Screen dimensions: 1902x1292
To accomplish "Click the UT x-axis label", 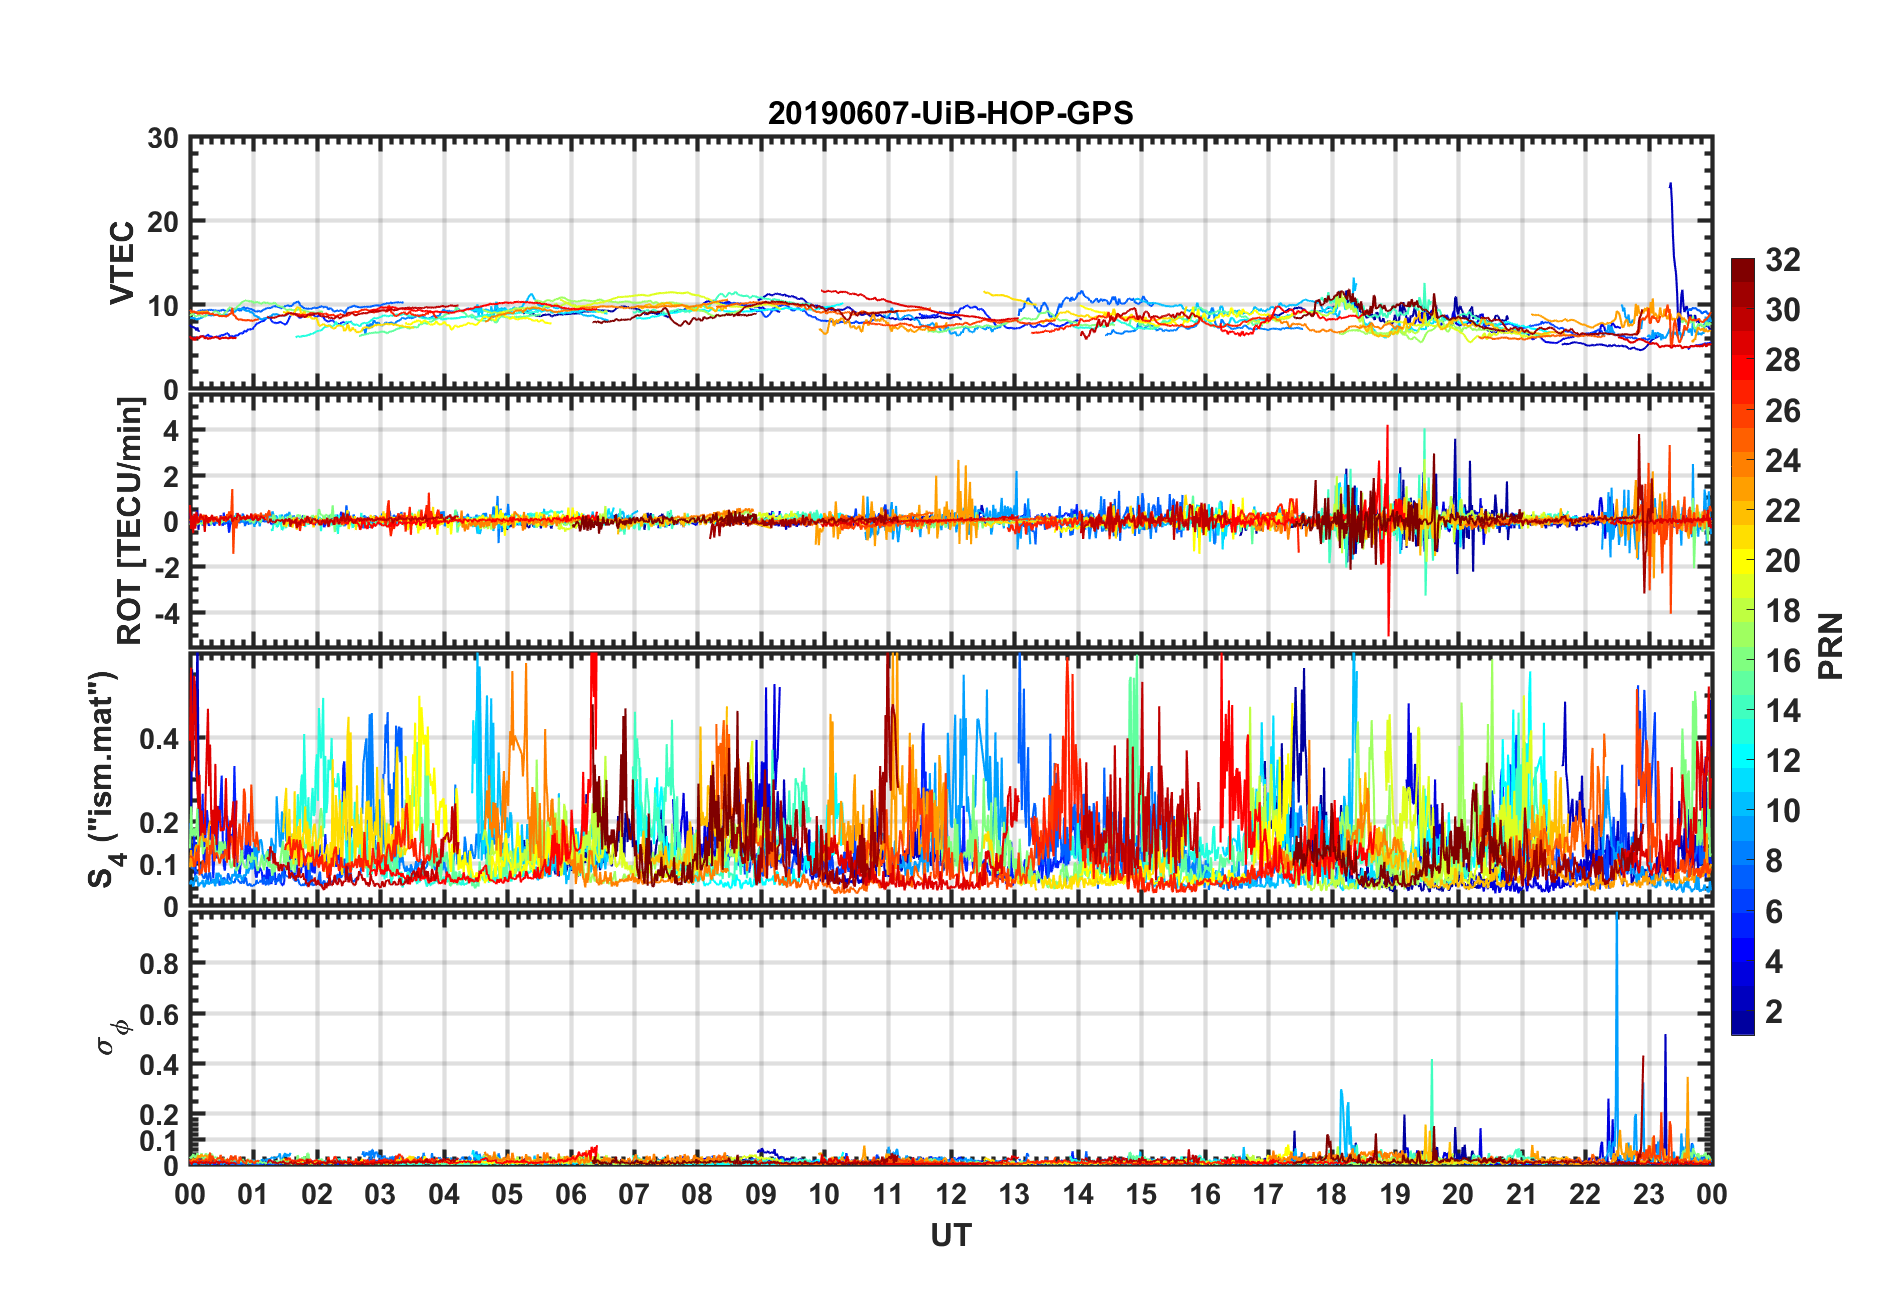I will (950, 1236).
